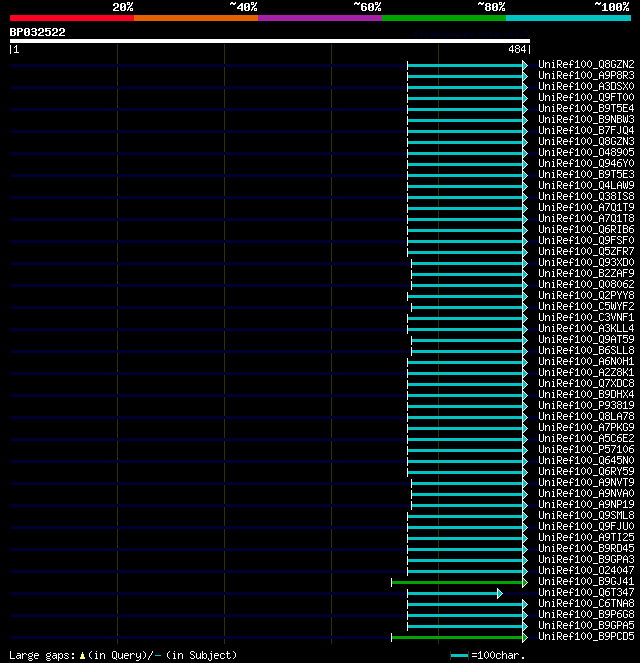Open the UniRef100_B2ZAF9 subject label
Screen dimensions: 640x663
coord(586,273)
